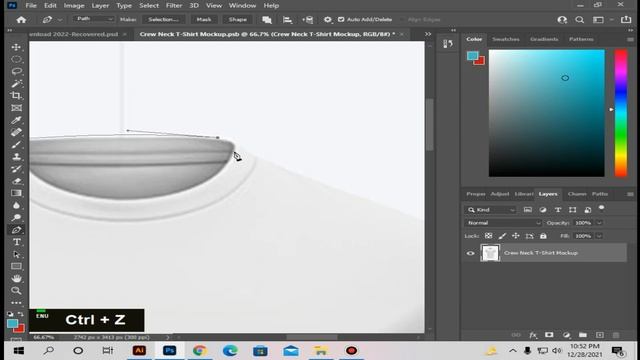640x360 pixels.
Task: Open the Layers panel menu
Action: (x=630, y=194)
